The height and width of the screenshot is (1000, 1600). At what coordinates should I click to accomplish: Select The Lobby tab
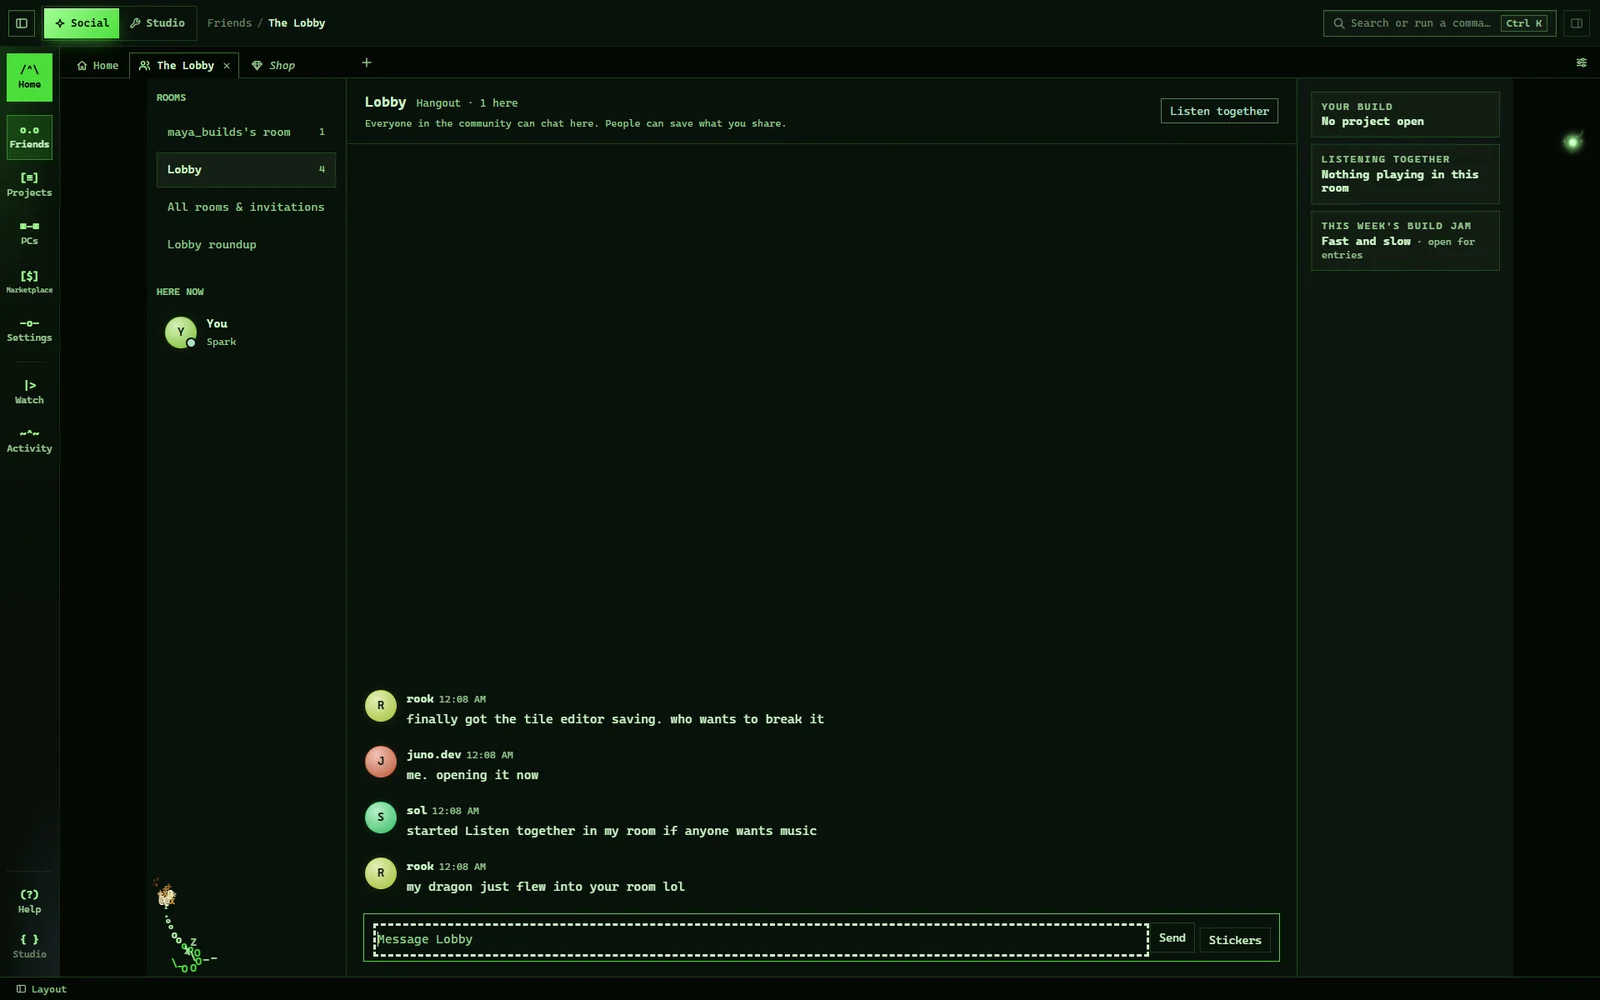point(184,66)
